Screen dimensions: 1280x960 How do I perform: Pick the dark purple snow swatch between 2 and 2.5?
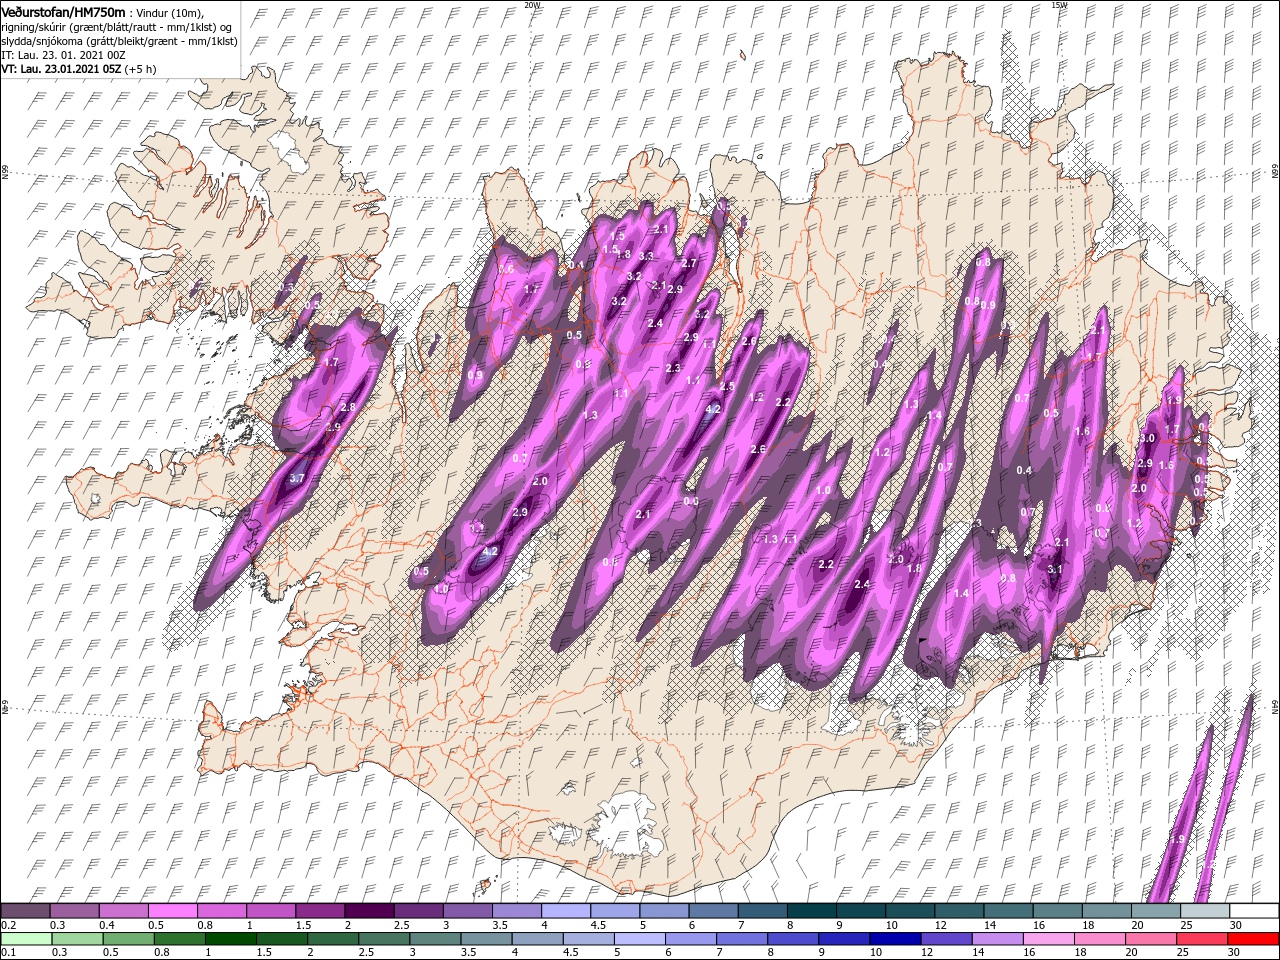coord(369,911)
